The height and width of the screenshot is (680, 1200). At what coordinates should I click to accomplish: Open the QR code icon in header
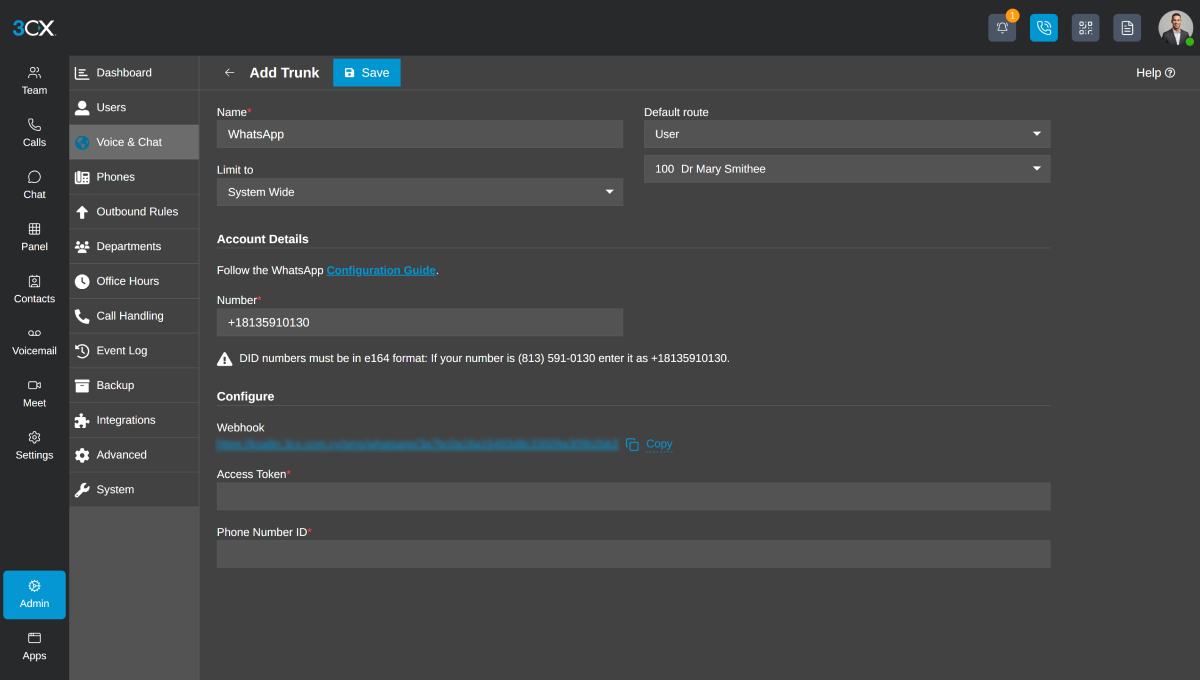tap(1086, 28)
